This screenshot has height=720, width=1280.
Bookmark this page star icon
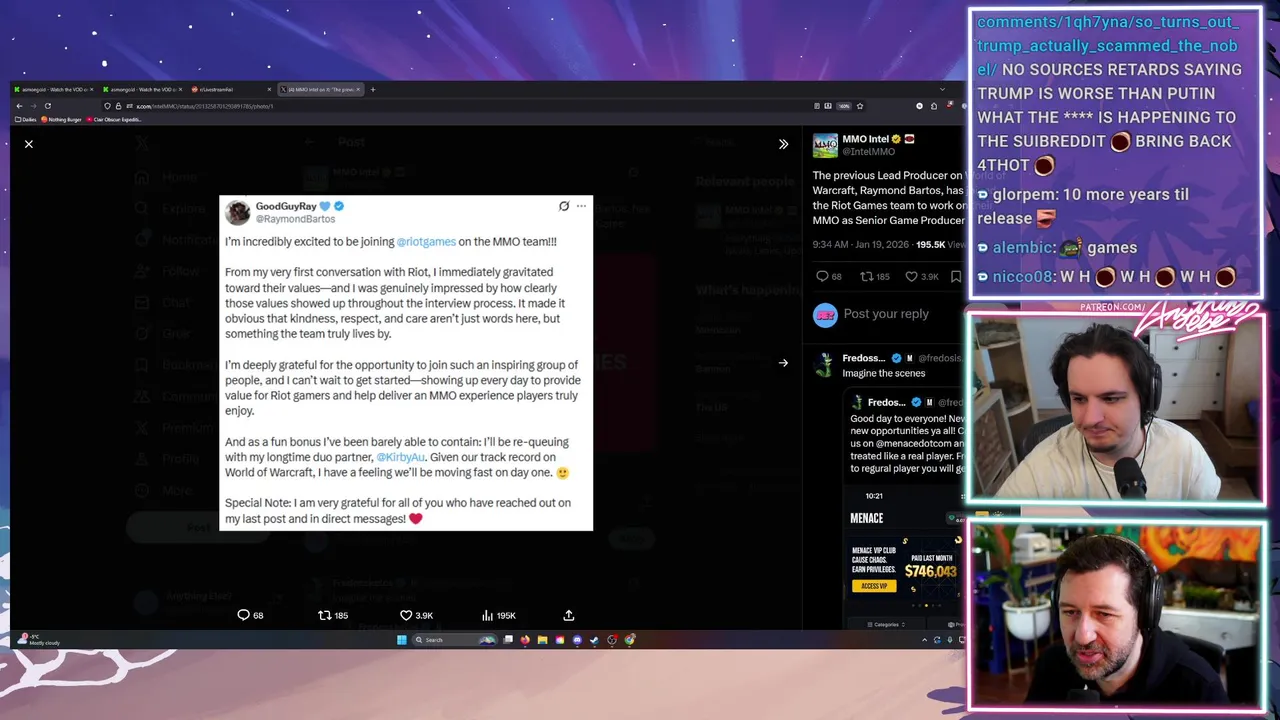click(x=860, y=106)
